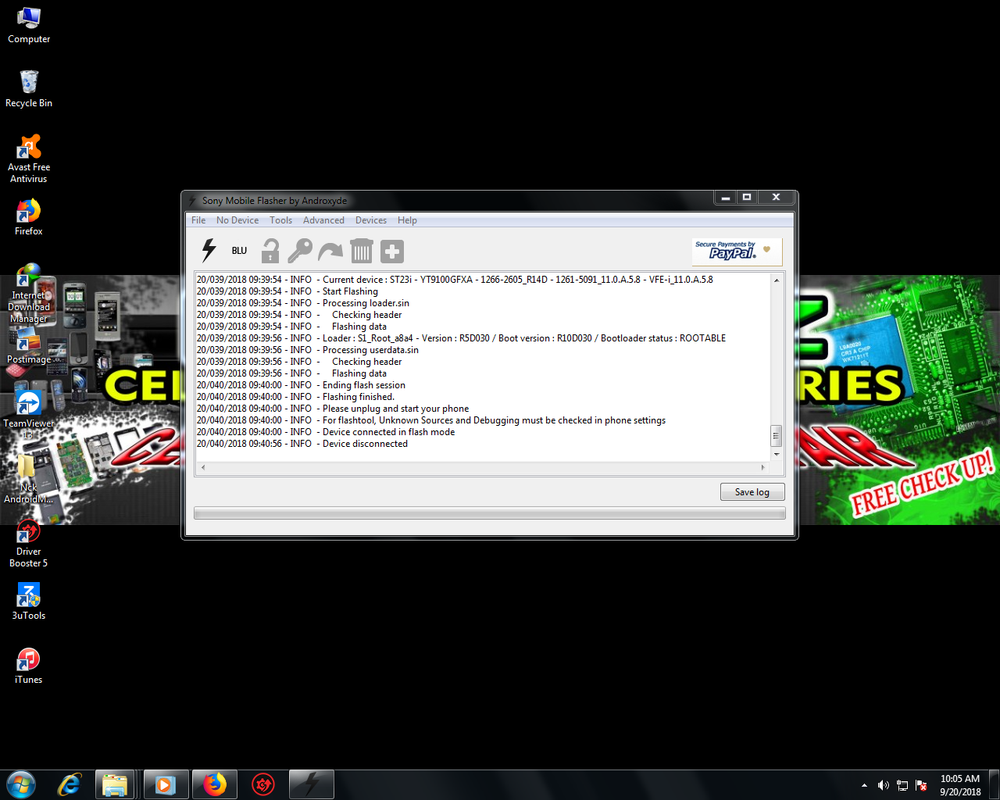Select log line 'Start Flashing'

(x=287, y=292)
